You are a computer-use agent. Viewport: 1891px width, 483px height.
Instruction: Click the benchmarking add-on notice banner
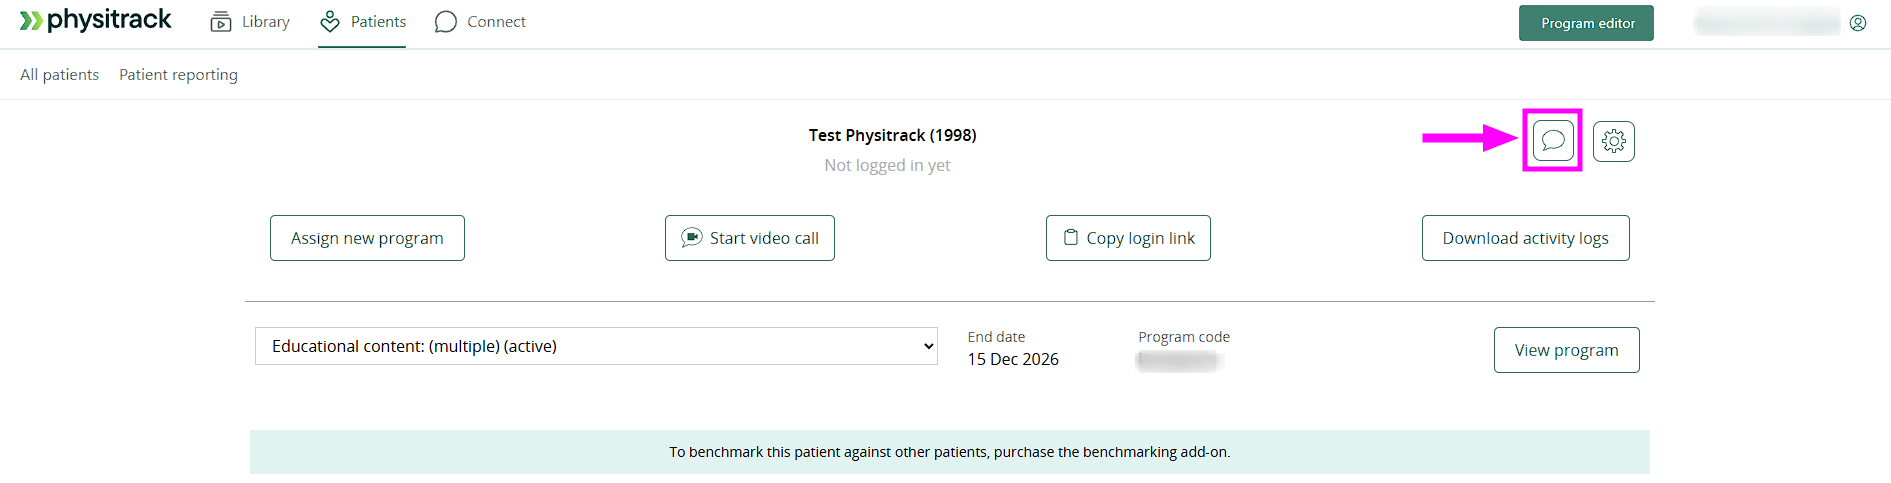click(949, 452)
